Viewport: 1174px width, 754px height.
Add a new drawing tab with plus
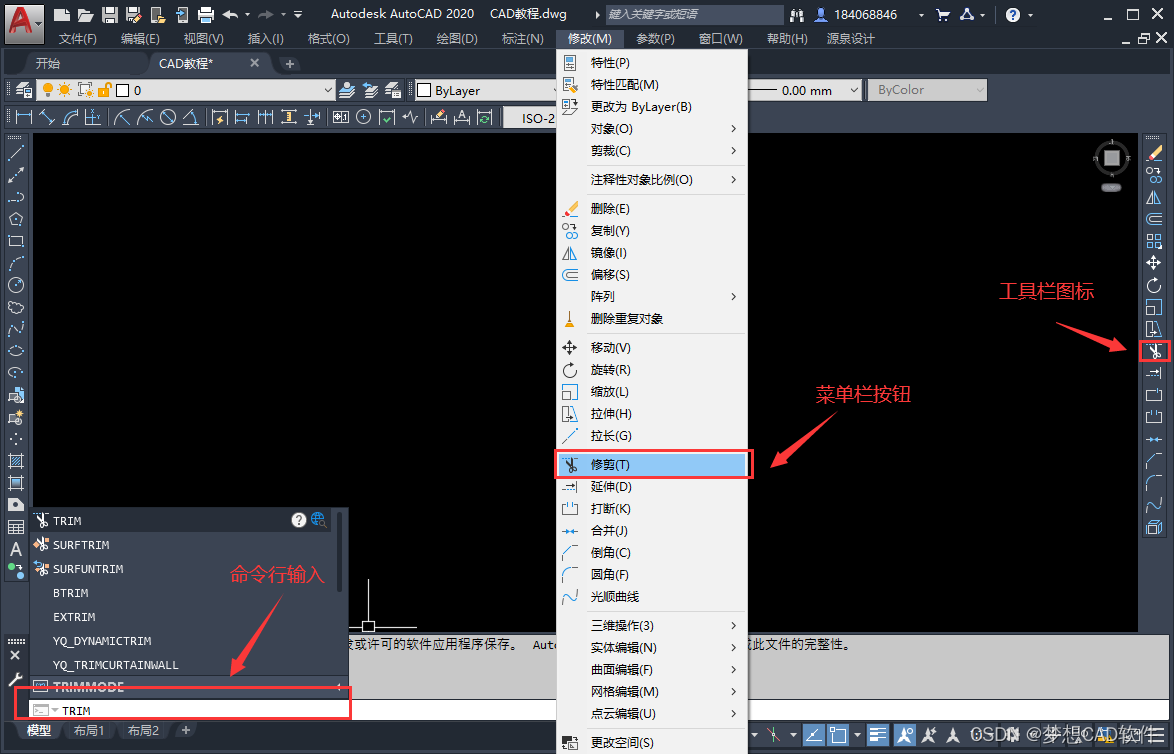290,64
